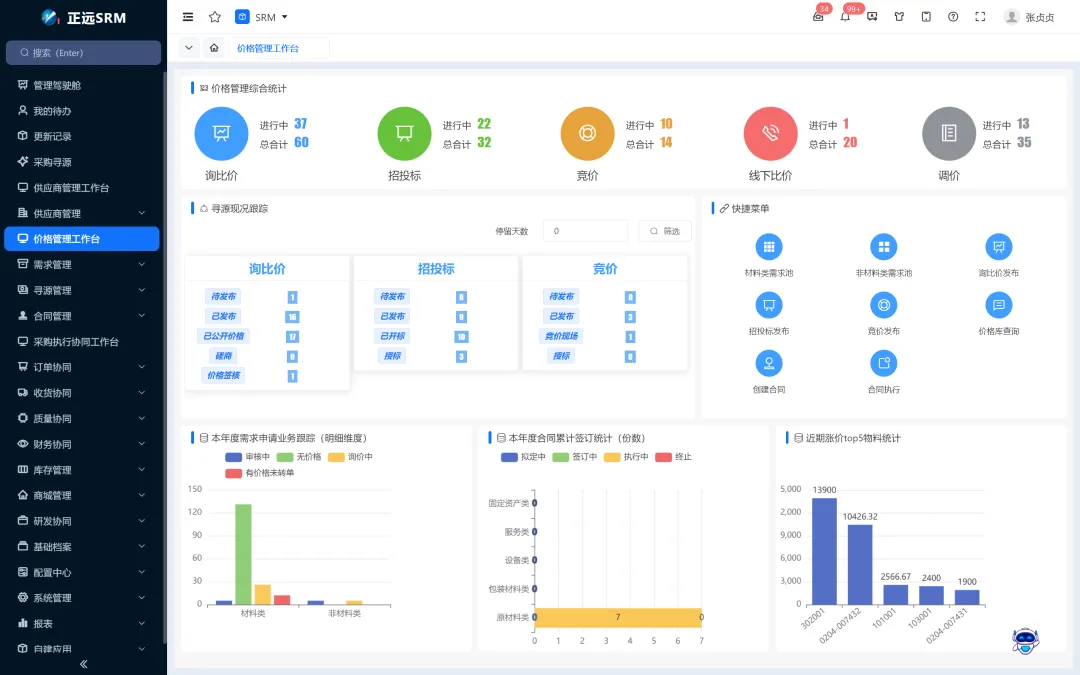Open 创建合同 shortcut icon
This screenshot has width=1080, height=675.
pos(769,363)
